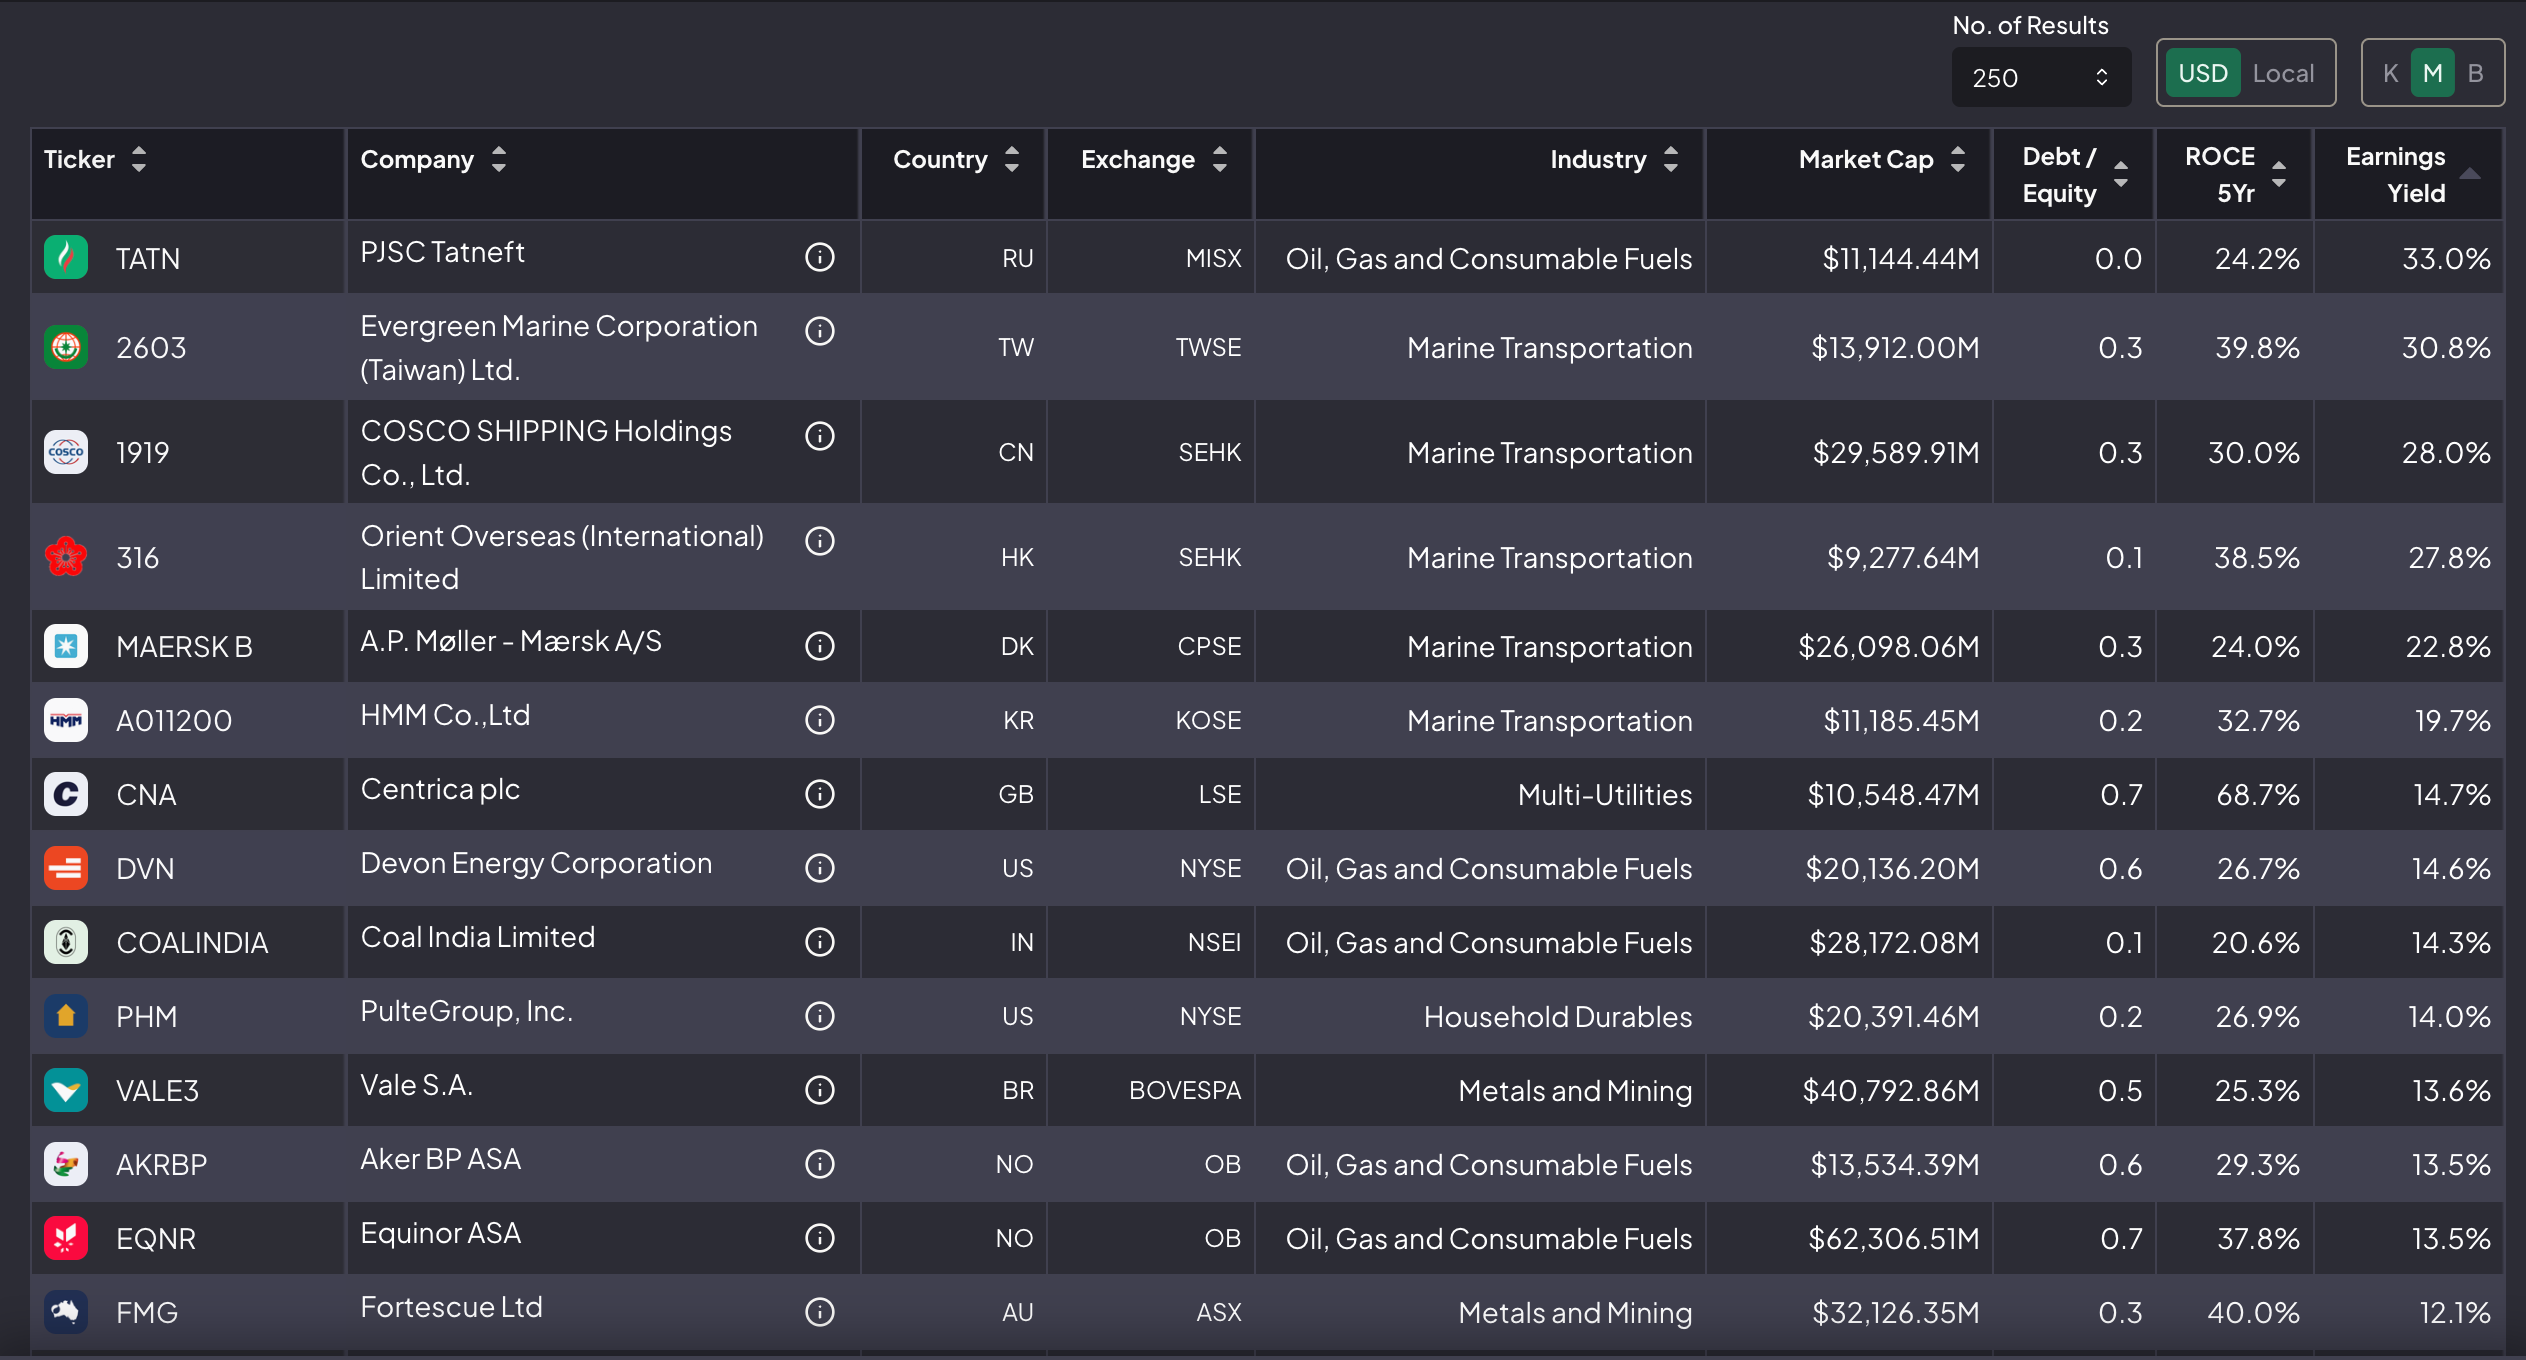Screen dimensions: 2526x1360
Task: Open info icon for PulteGroup, Inc.
Action: 820,1016
